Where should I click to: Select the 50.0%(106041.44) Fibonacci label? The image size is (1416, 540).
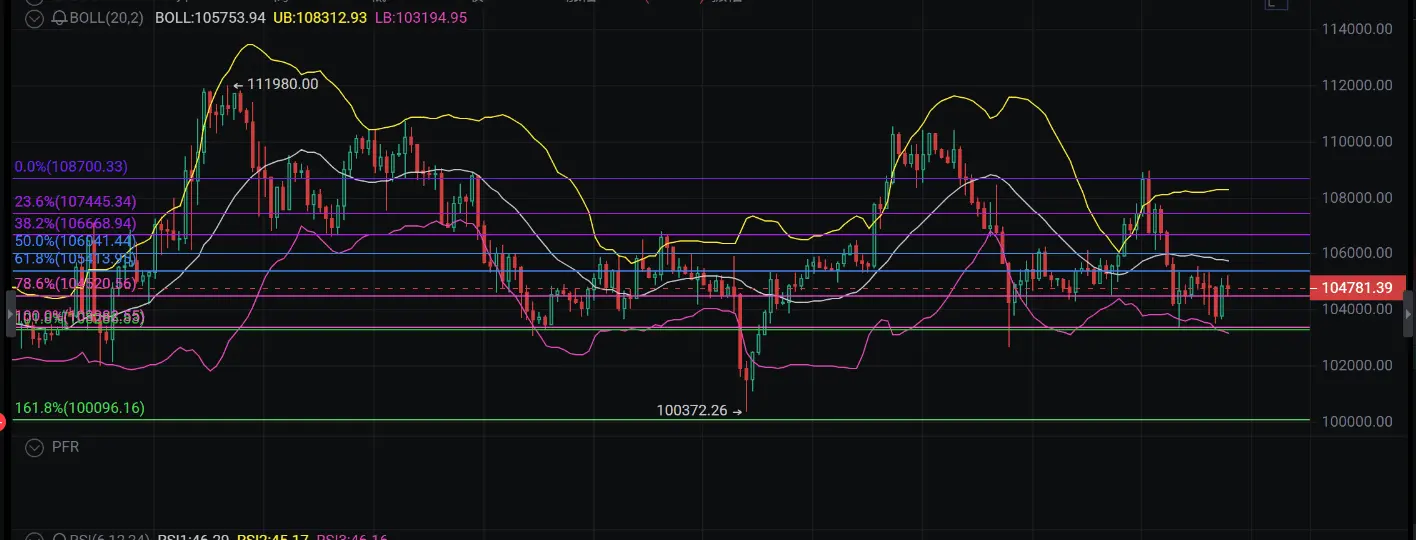coord(75,241)
